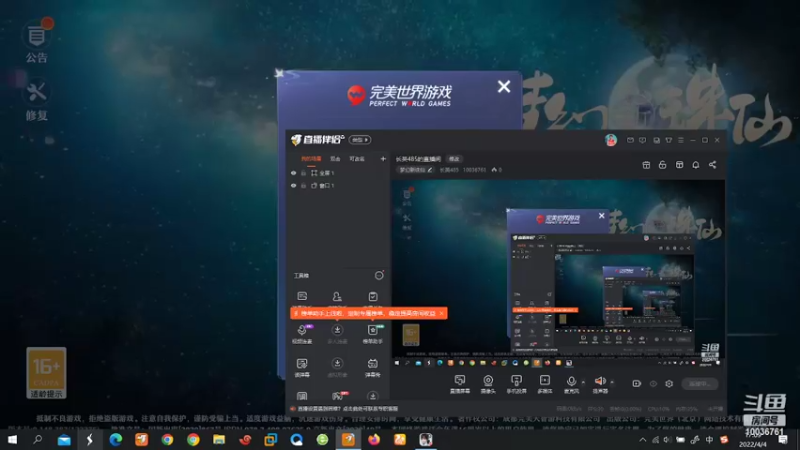Open Windows Start menu
Viewport: 800px width, 450px height.
(12, 440)
